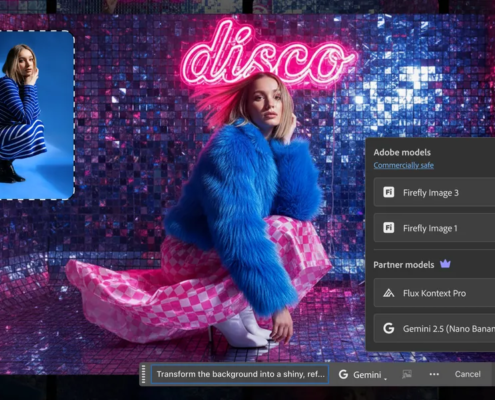Screen dimensions: 495x400
Task: Choose Flux Kontext Pro partner model
Action: [434, 293]
